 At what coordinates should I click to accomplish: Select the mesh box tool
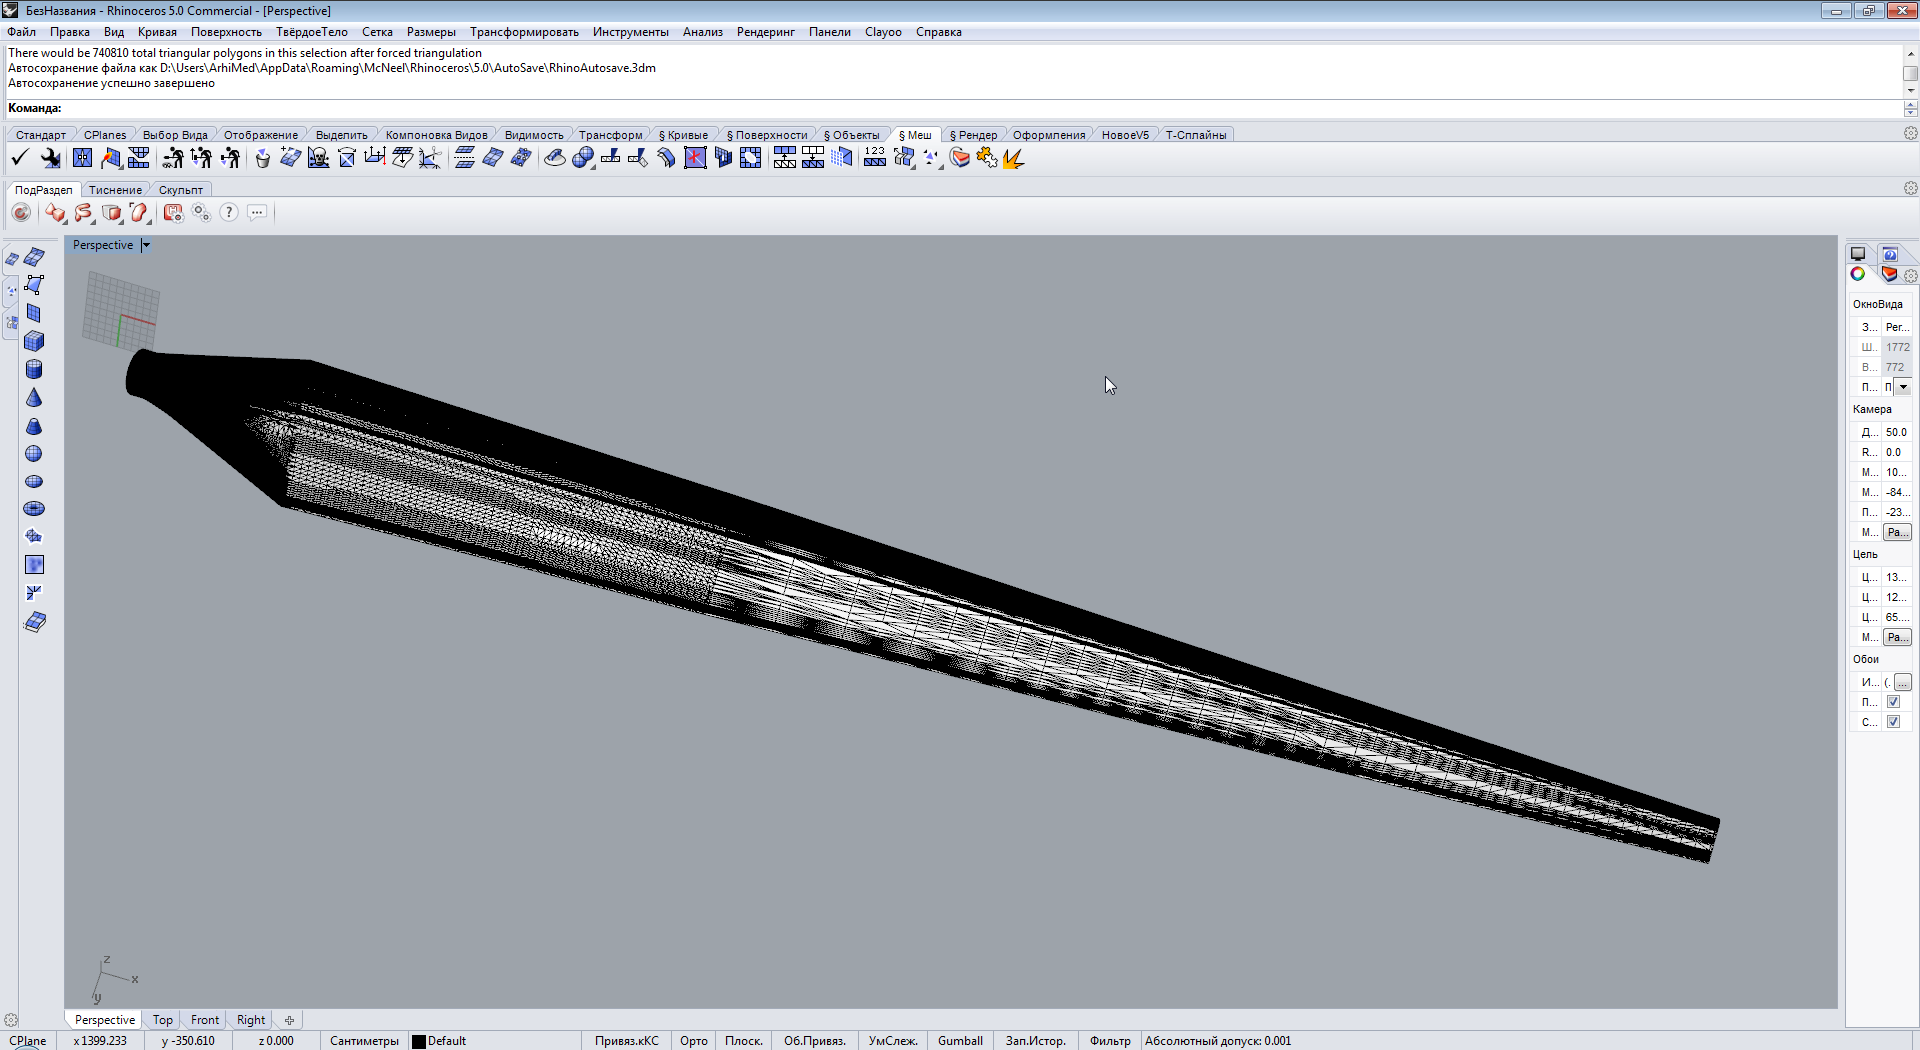[x=34, y=342]
